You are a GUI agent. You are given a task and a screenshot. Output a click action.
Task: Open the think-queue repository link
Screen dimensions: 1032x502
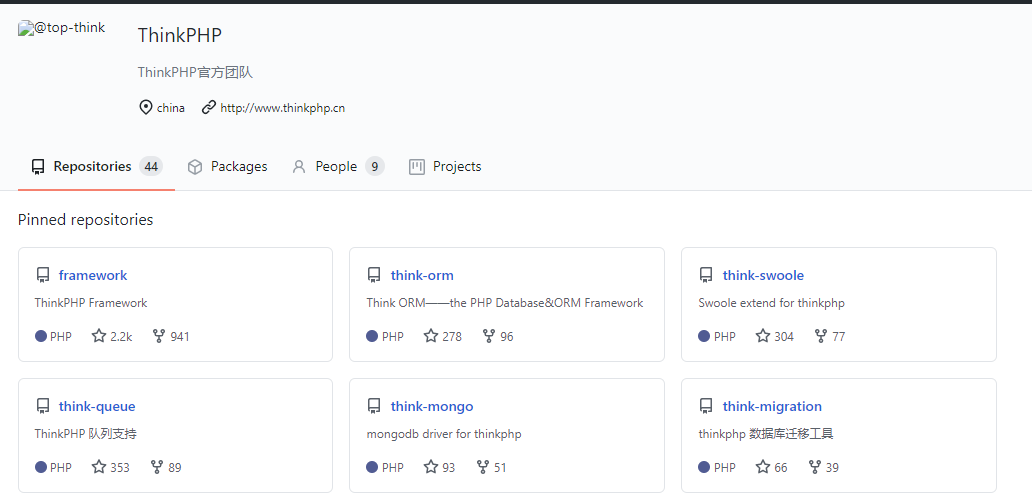coord(97,406)
